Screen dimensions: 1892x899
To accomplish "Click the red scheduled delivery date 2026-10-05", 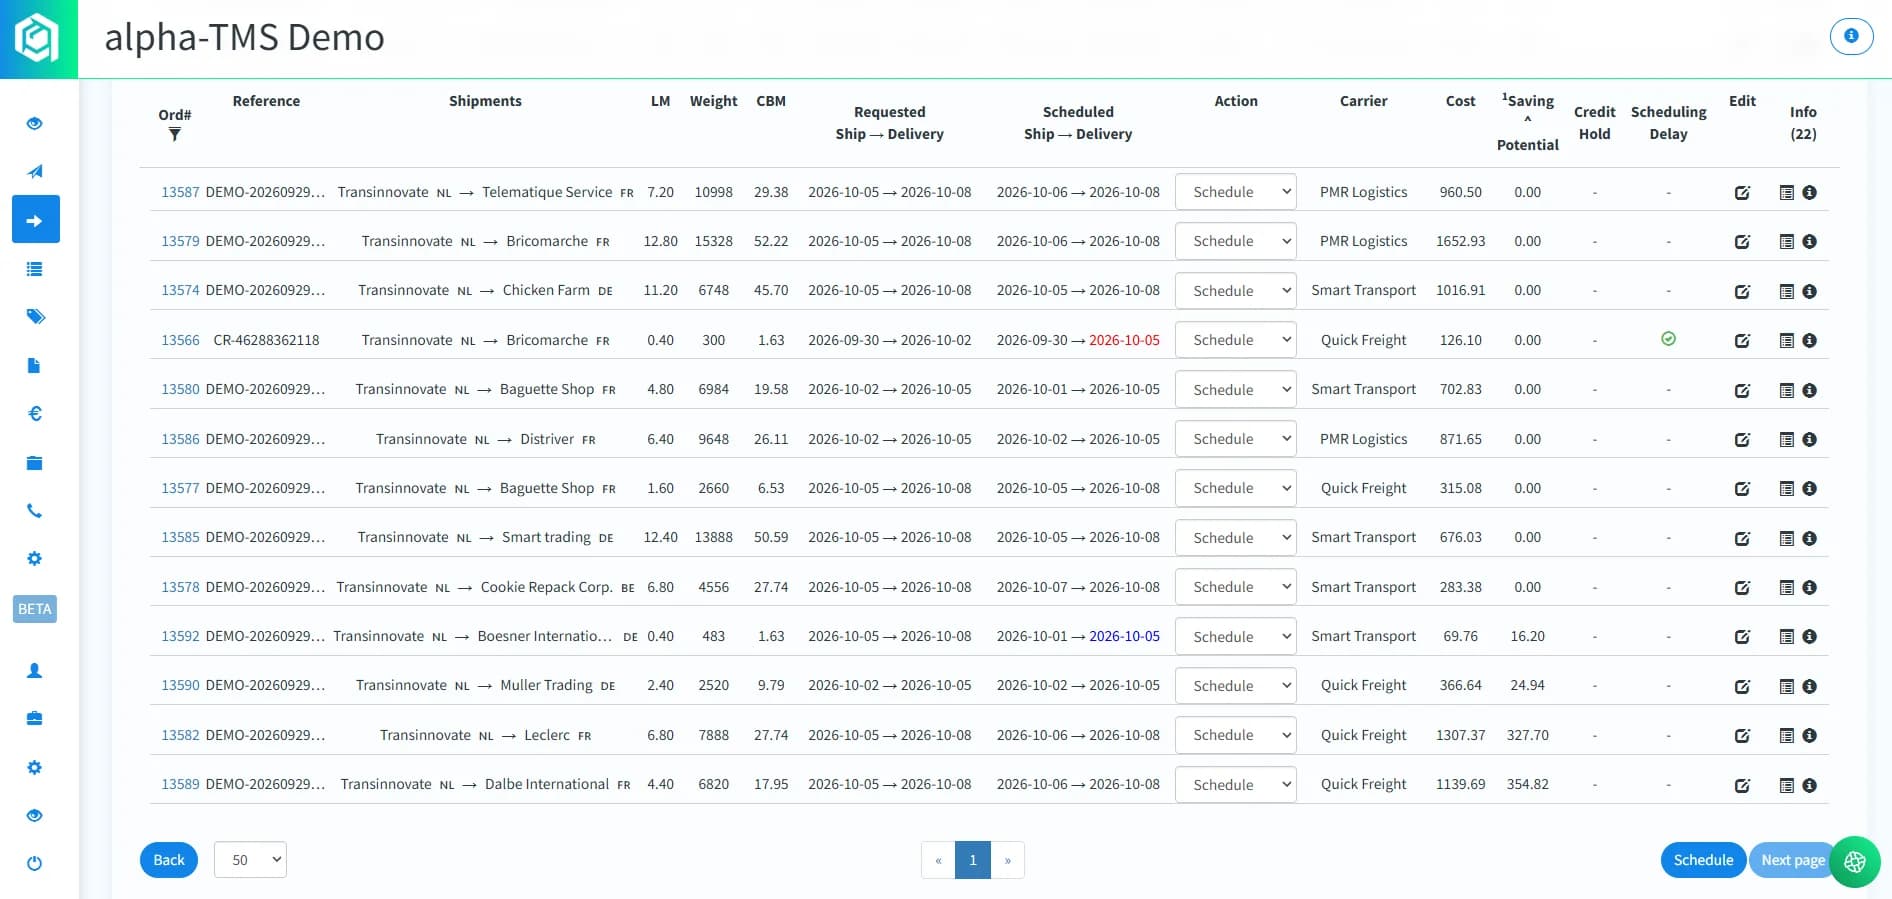I will (x=1124, y=340).
